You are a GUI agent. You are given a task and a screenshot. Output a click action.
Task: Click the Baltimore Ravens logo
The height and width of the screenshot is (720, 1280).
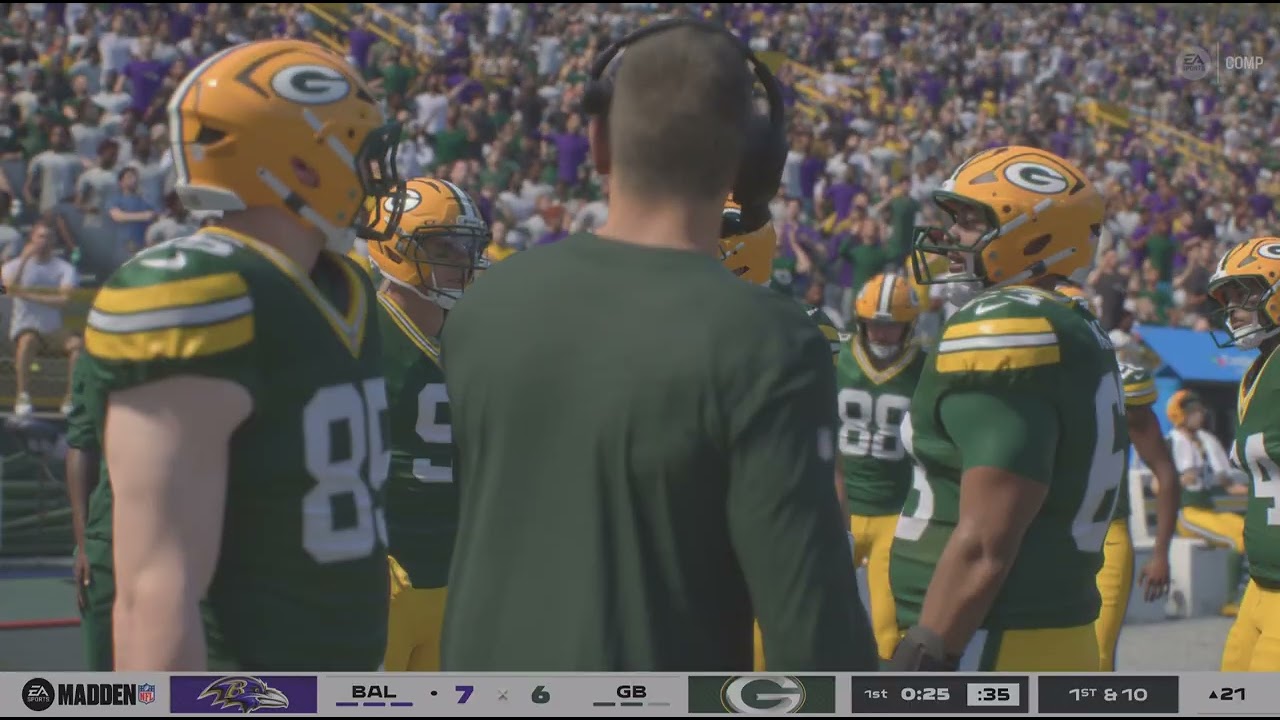243,694
